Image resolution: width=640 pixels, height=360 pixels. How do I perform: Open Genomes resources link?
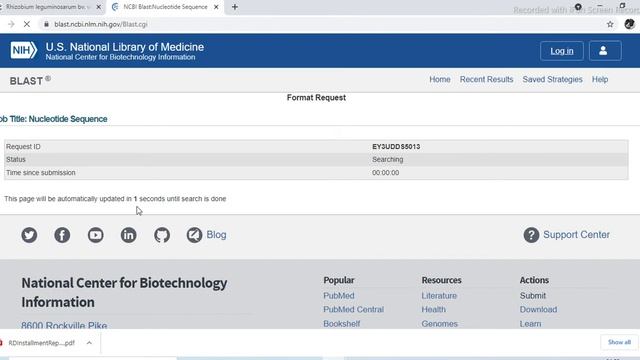point(440,324)
